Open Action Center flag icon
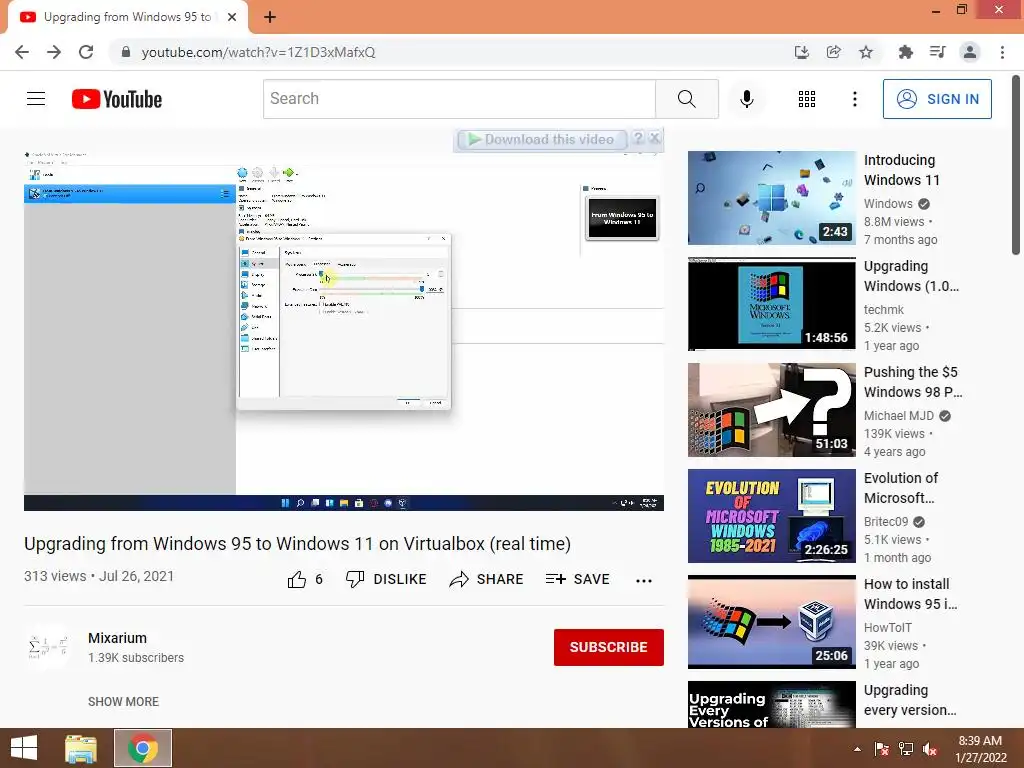Image resolution: width=1024 pixels, height=768 pixels. coord(882,749)
